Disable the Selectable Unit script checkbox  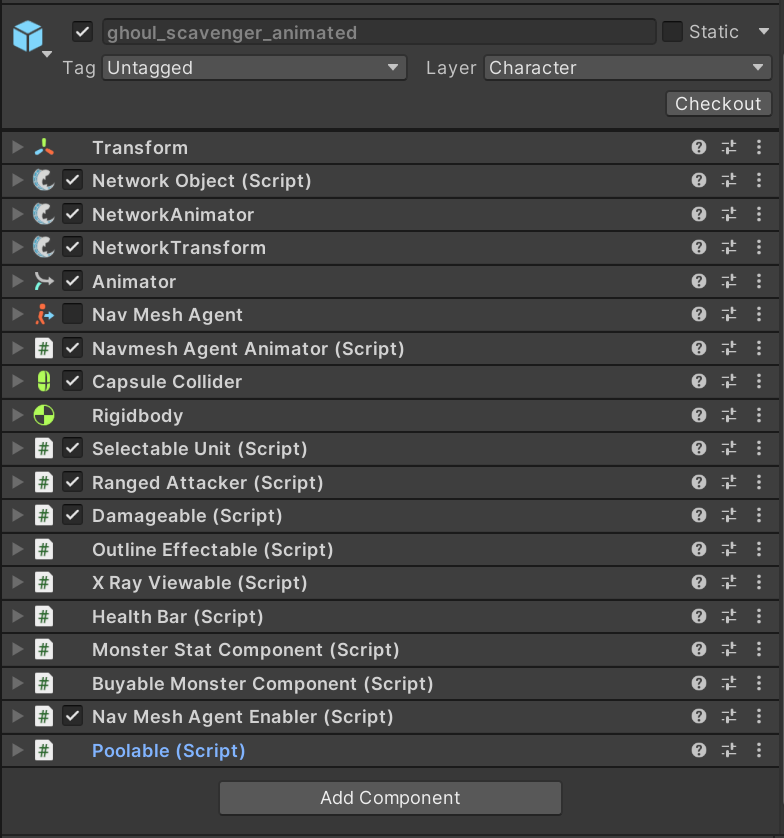point(72,448)
